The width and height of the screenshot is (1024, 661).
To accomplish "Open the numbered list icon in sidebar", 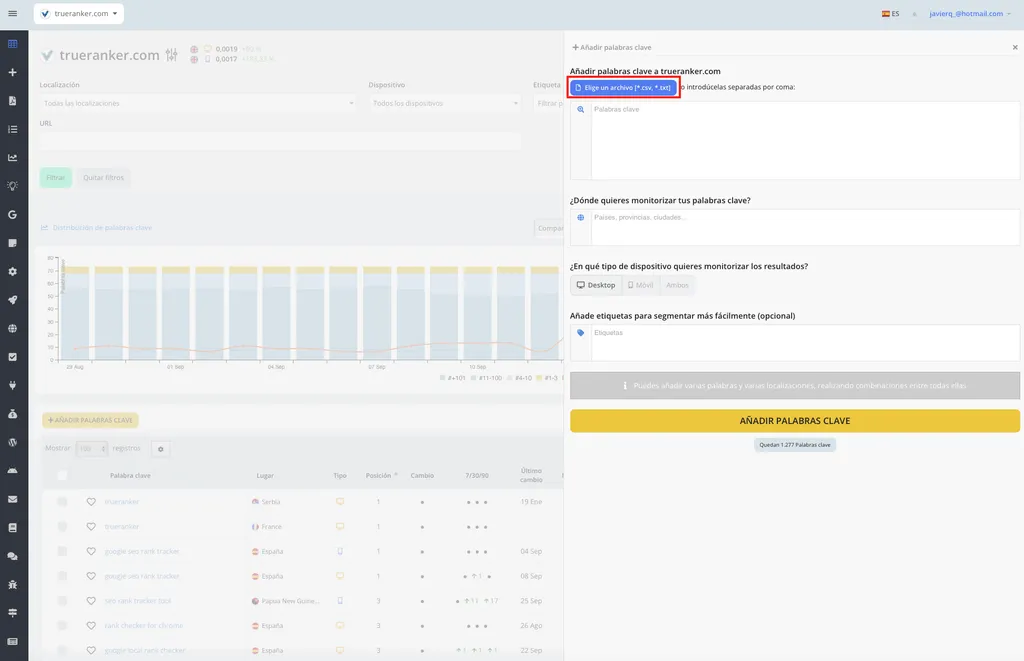I will (12, 129).
